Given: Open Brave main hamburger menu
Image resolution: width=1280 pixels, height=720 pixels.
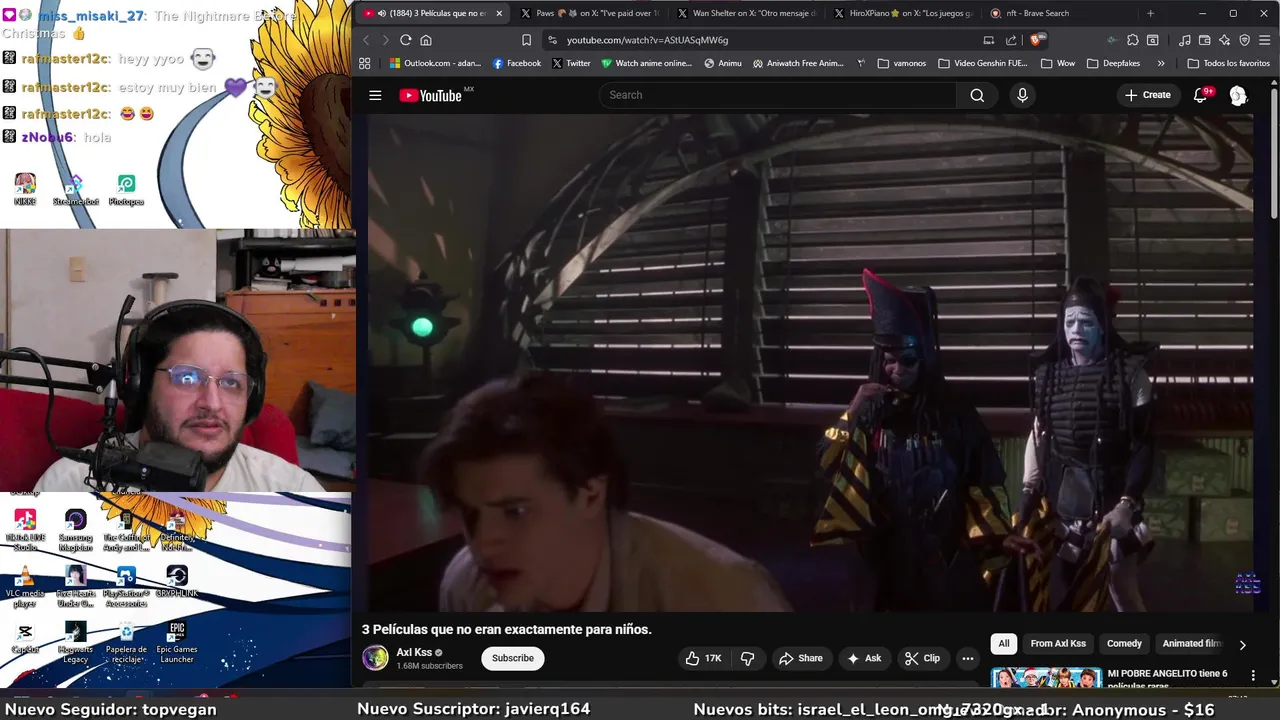Looking at the screenshot, I should point(1265,40).
